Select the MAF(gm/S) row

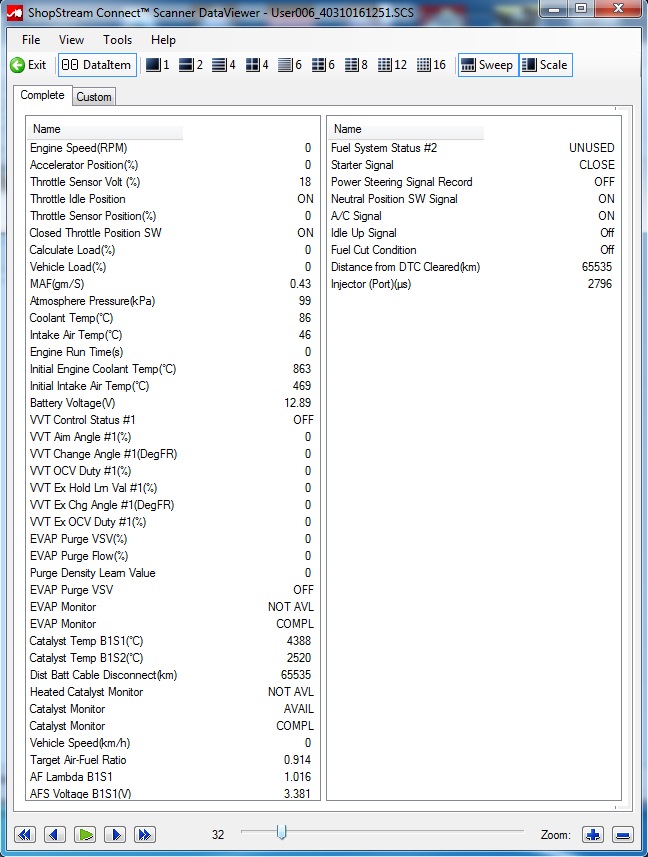pyautogui.click(x=172, y=284)
